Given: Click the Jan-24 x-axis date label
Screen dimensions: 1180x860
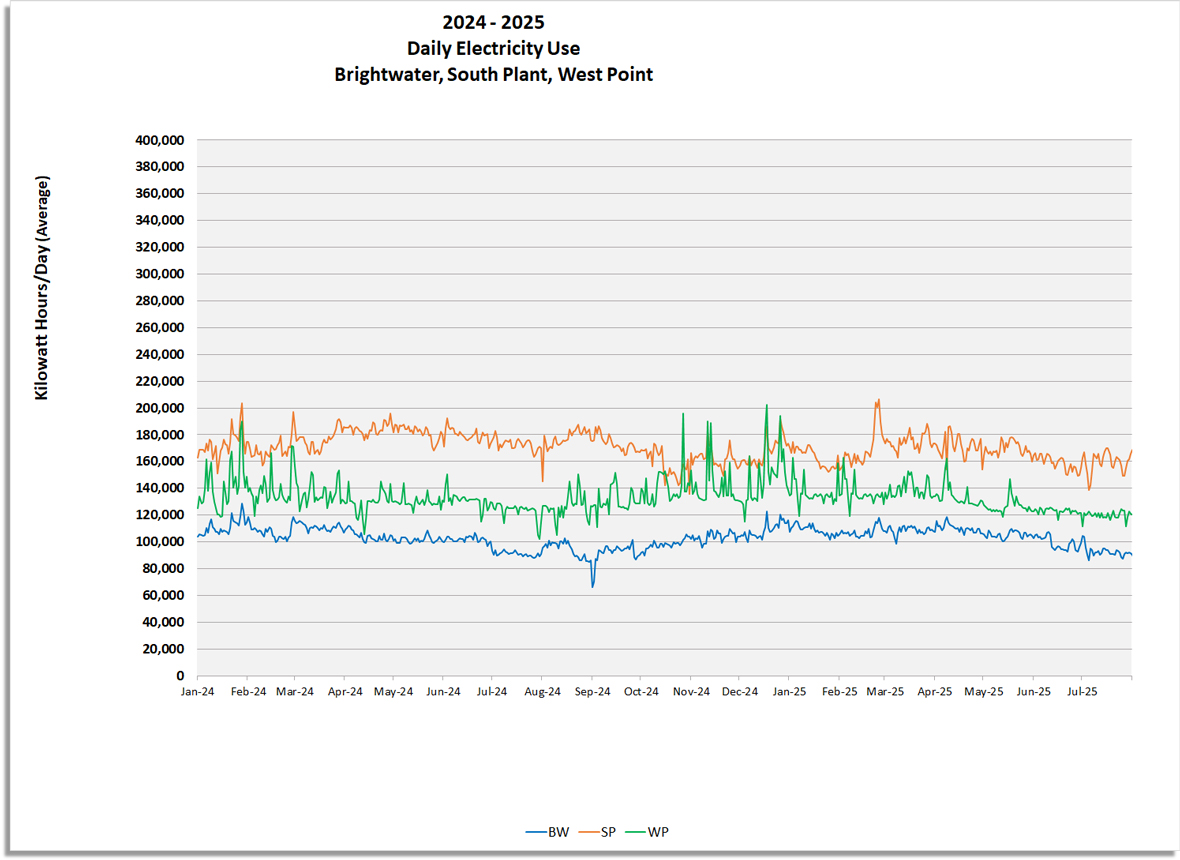Looking at the screenshot, I should tap(197, 691).
